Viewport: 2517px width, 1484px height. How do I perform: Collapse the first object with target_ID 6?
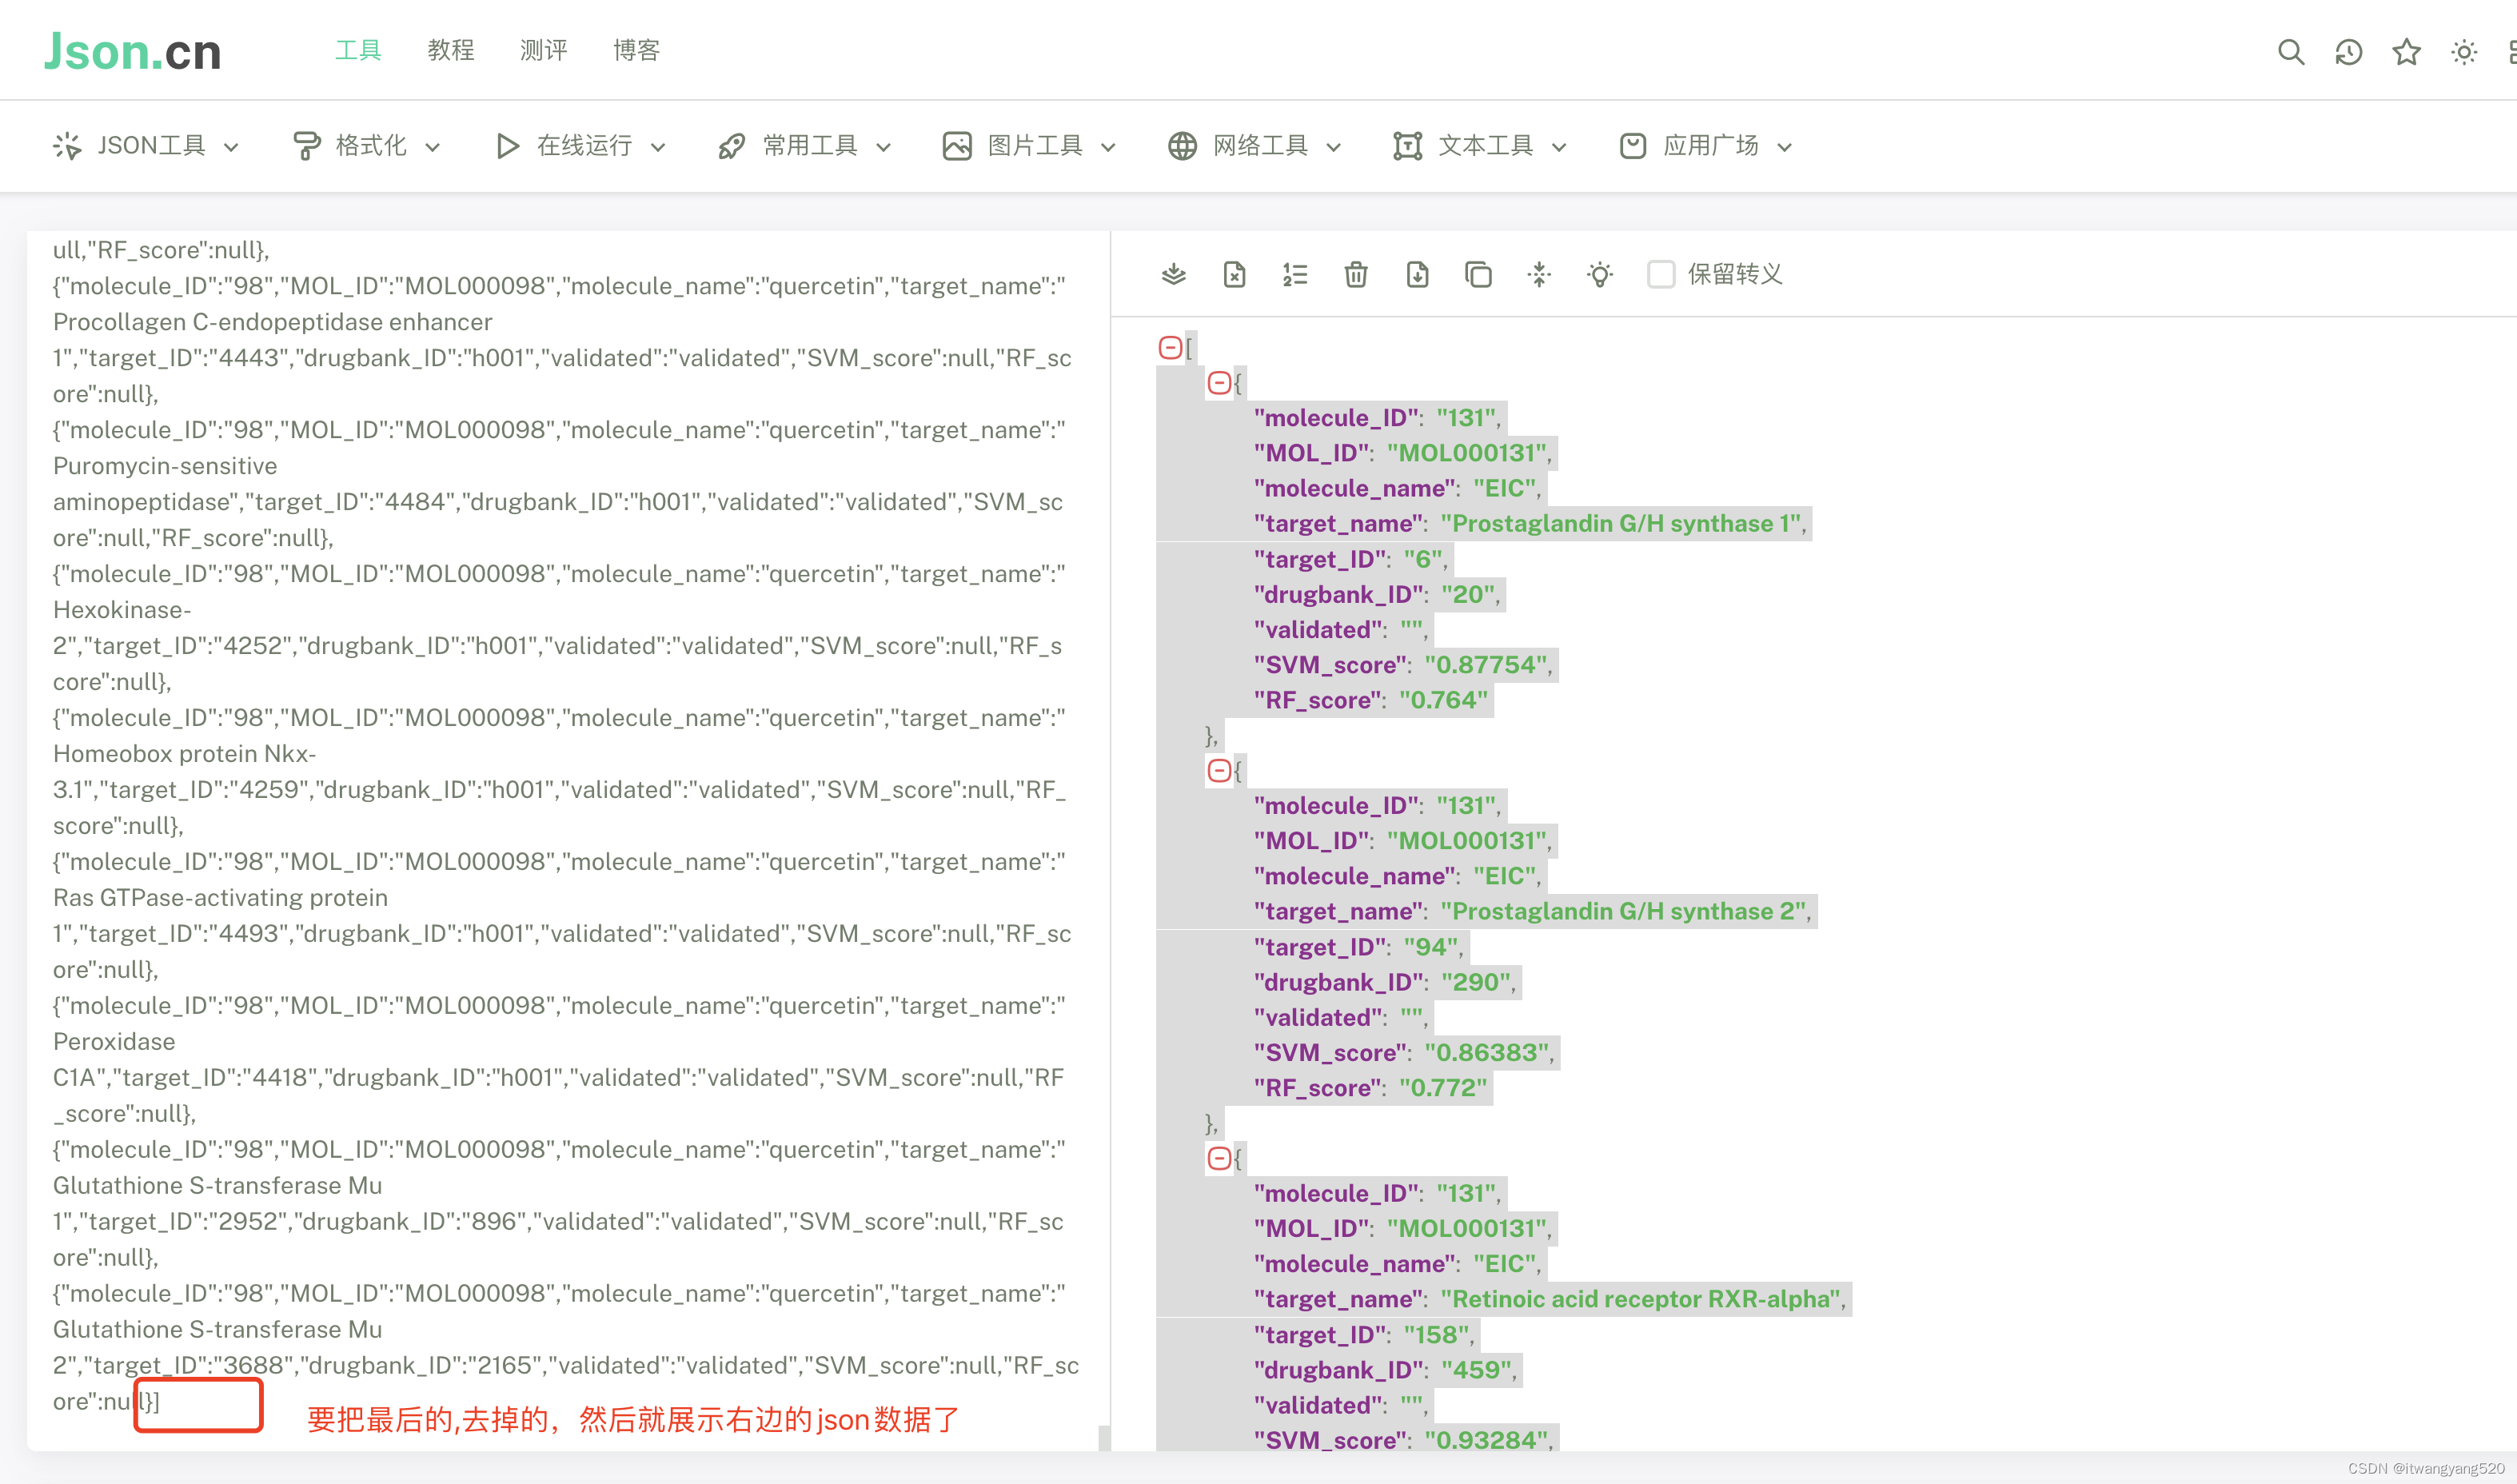point(1219,383)
